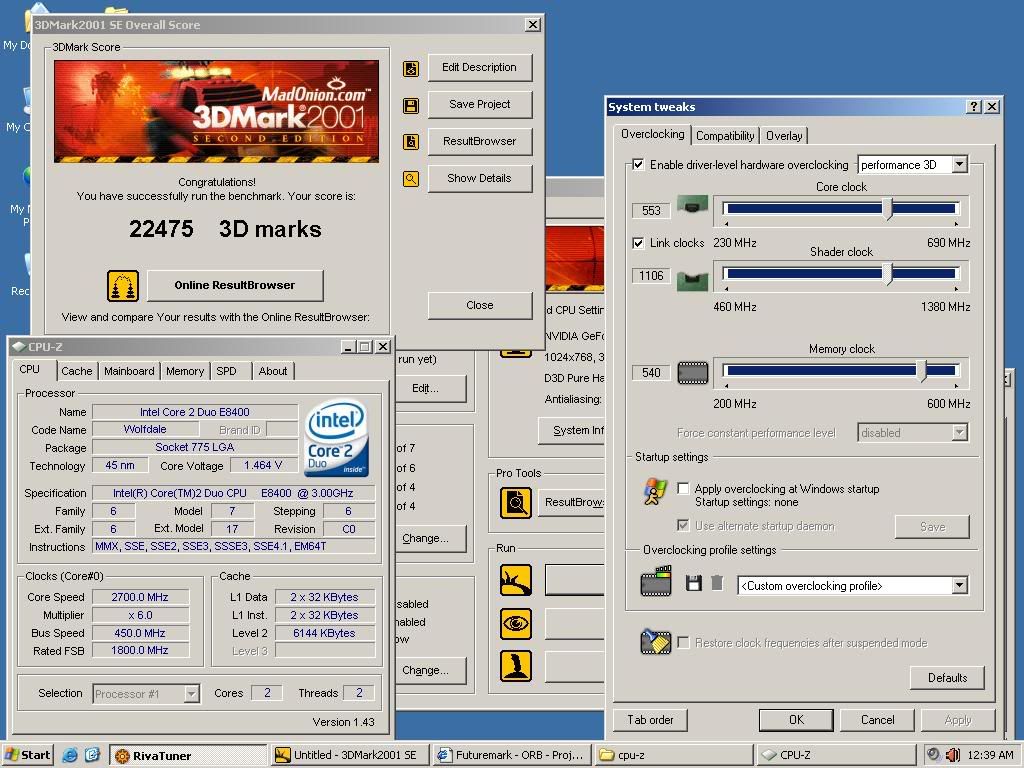Click the Tab order button
Screen dimensions: 1024x768
point(650,720)
